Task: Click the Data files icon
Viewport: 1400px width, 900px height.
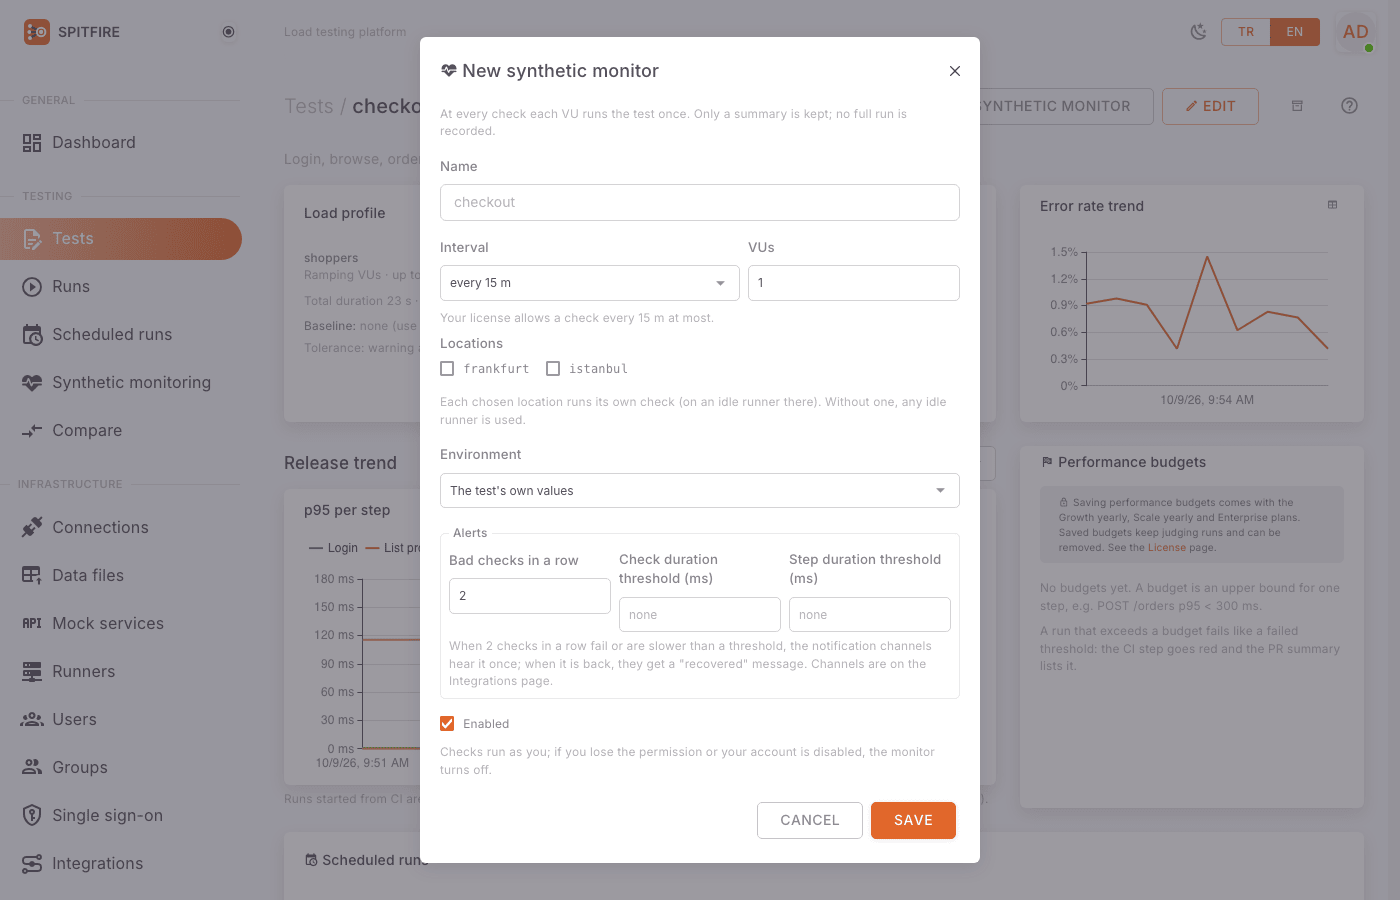Action: tap(32, 575)
